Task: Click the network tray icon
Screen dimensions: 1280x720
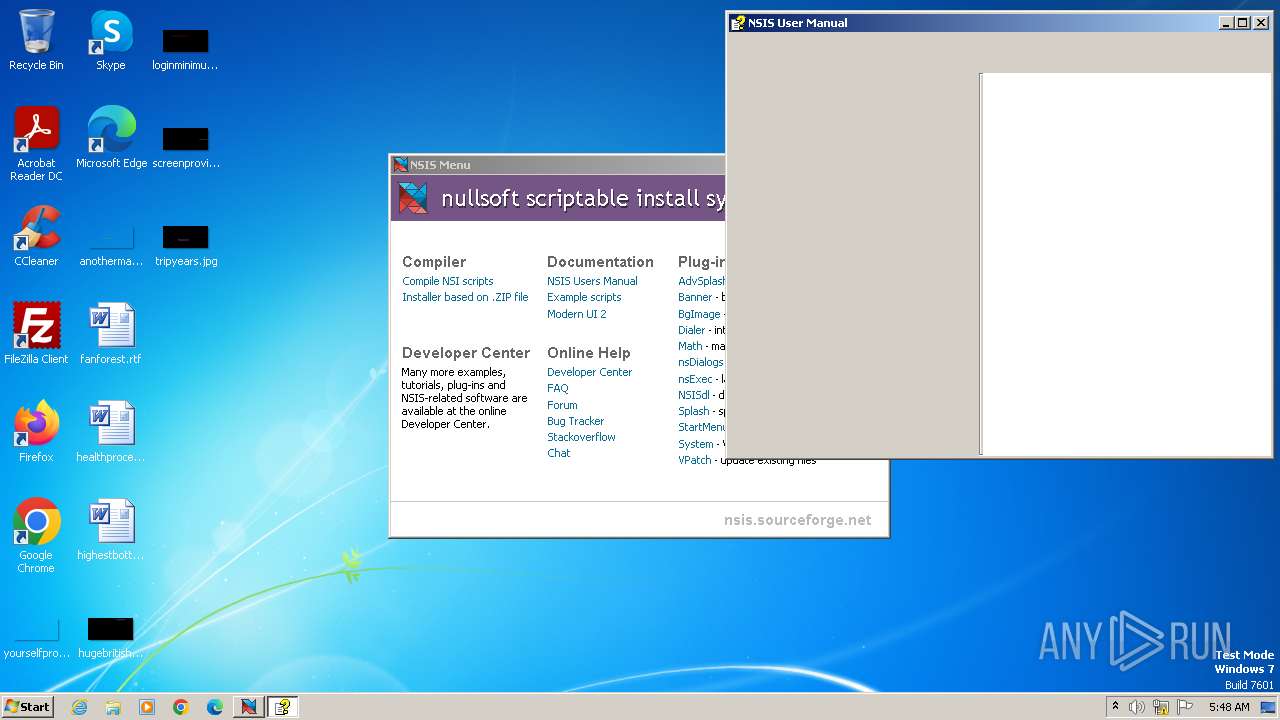Action: click(1161, 707)
